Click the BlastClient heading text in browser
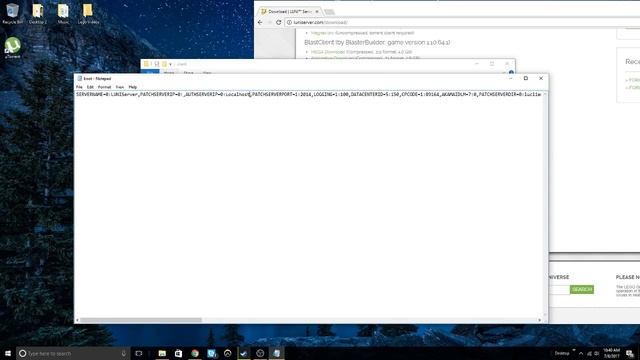 click(x=377, y=42)
